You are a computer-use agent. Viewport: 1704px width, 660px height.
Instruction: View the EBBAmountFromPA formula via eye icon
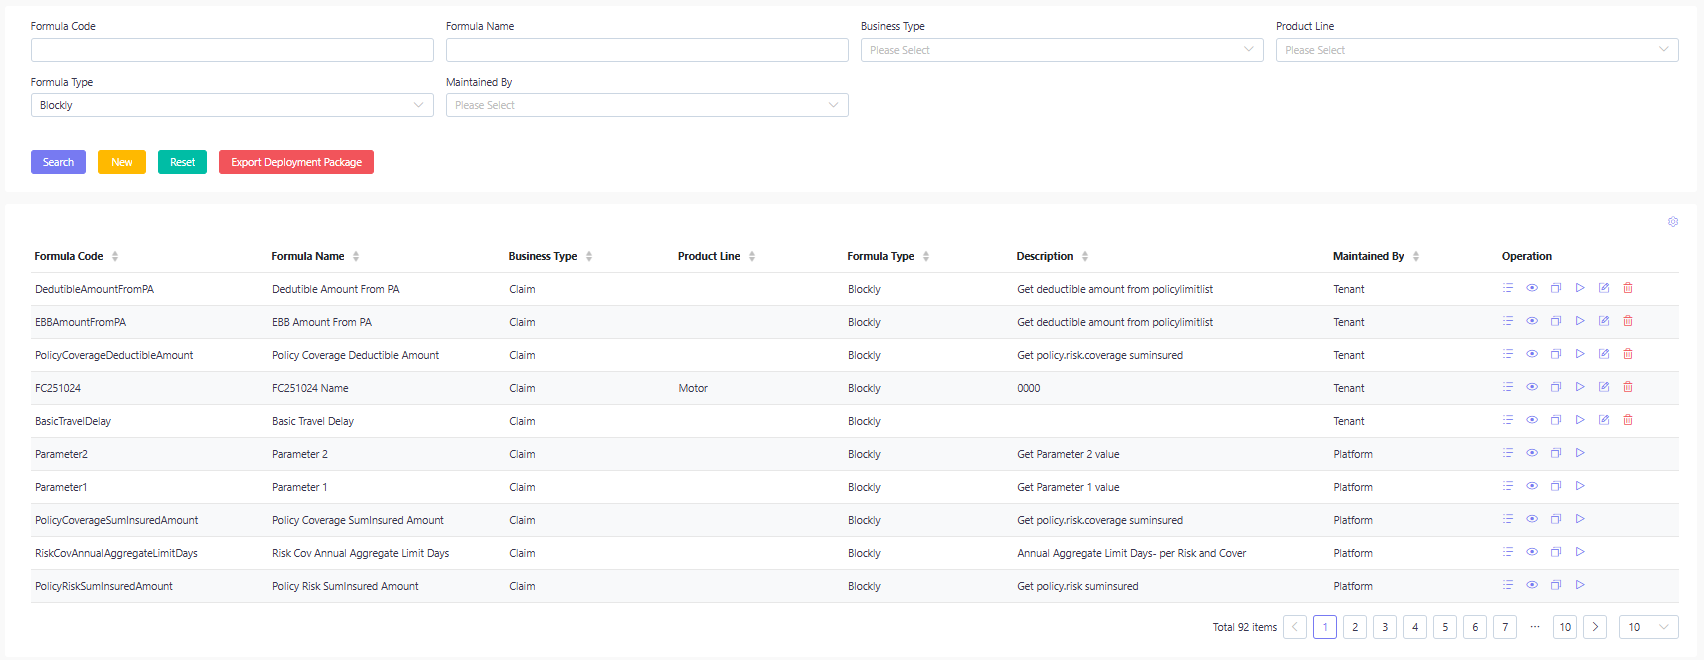[x=1532, y=321]
